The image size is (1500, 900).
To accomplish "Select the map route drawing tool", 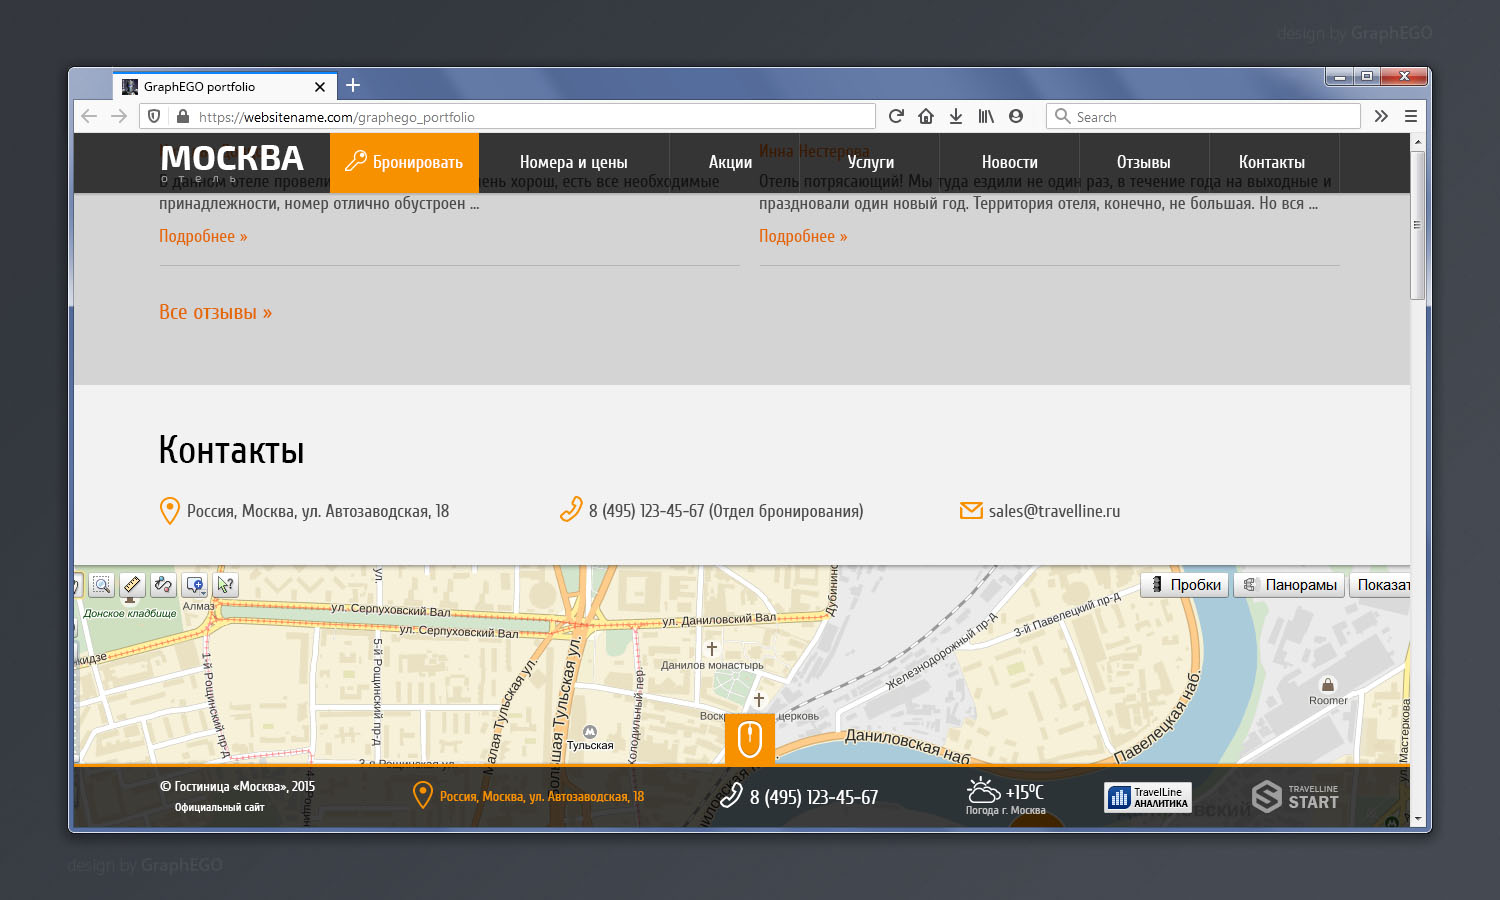I will (163, 585).
